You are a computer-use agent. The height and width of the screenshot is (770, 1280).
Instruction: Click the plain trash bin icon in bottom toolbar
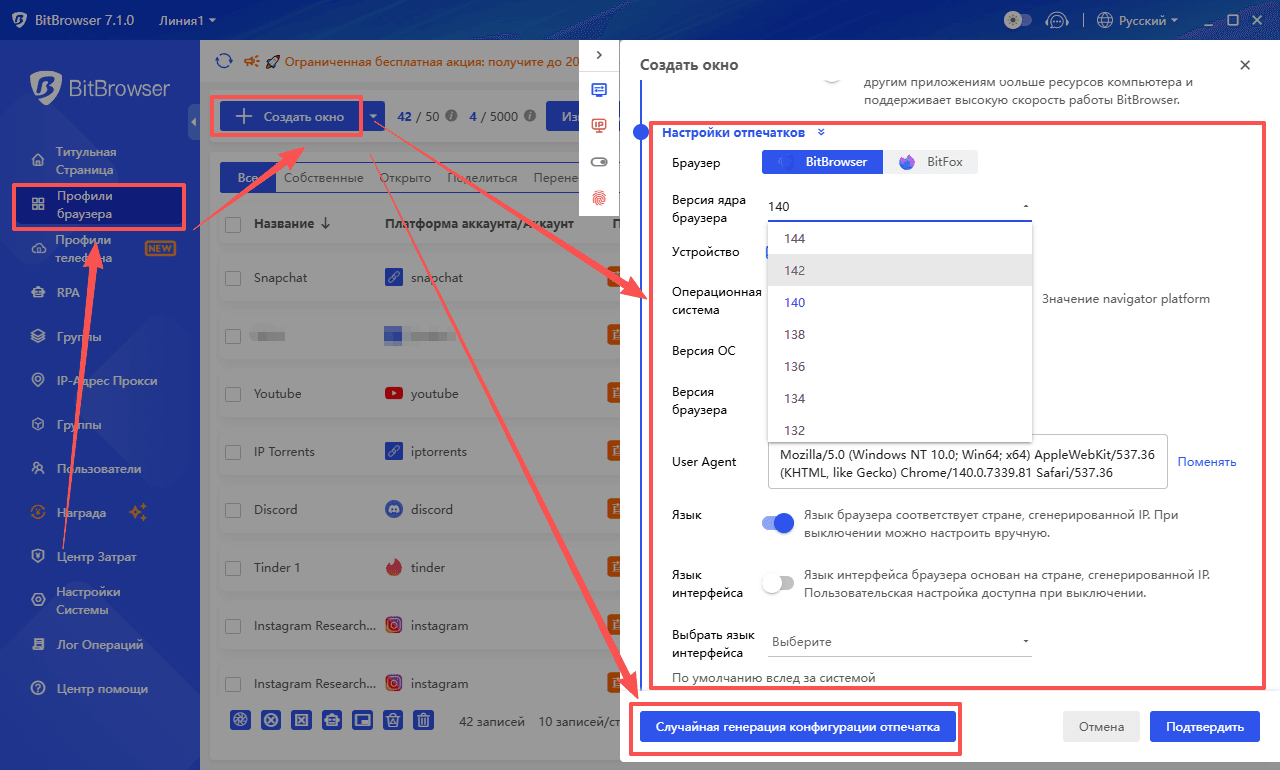[424, 720]
